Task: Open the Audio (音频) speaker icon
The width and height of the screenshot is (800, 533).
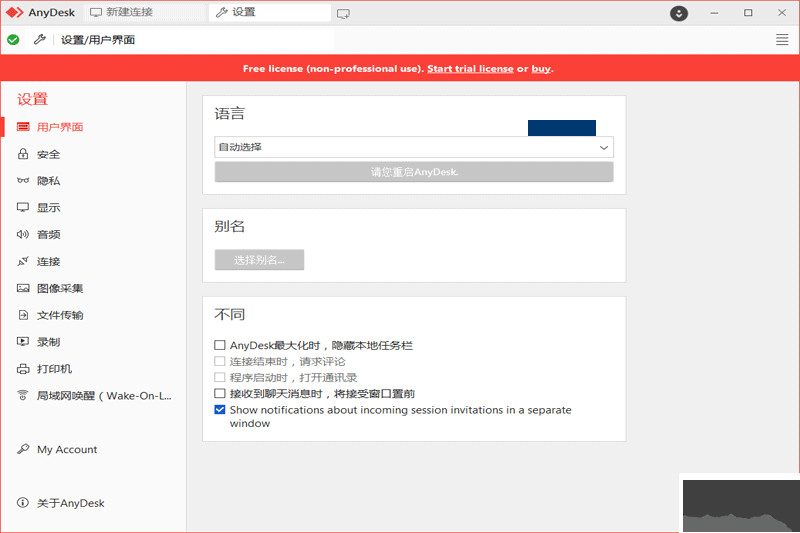Action: [x=23, y=234]
